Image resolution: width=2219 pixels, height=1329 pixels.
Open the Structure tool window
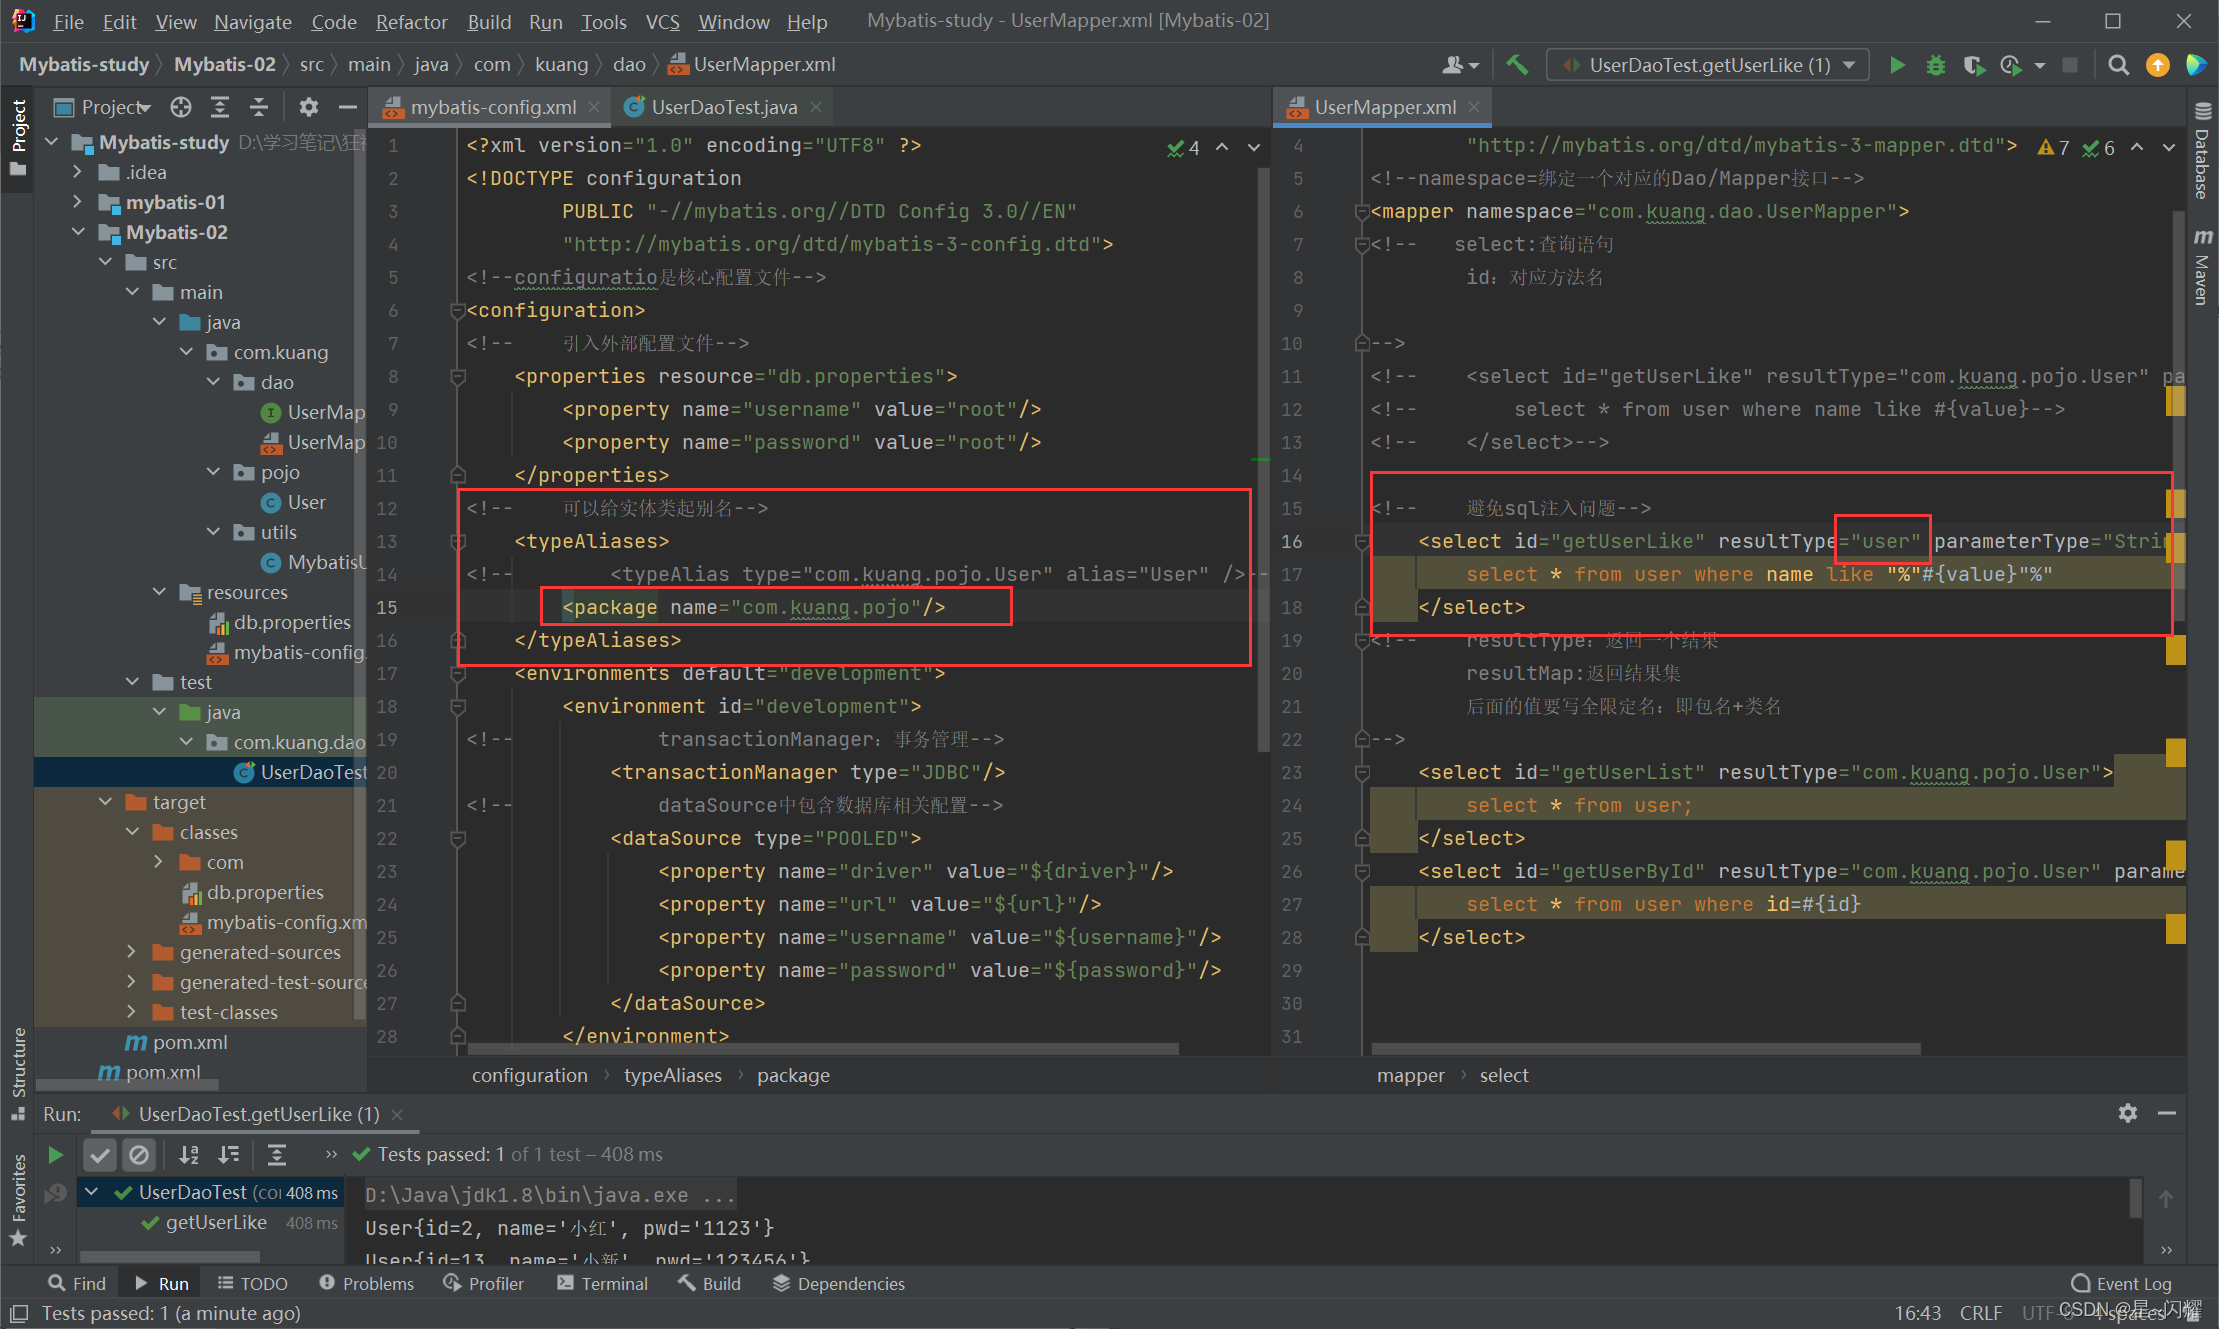click(18, 1073)
